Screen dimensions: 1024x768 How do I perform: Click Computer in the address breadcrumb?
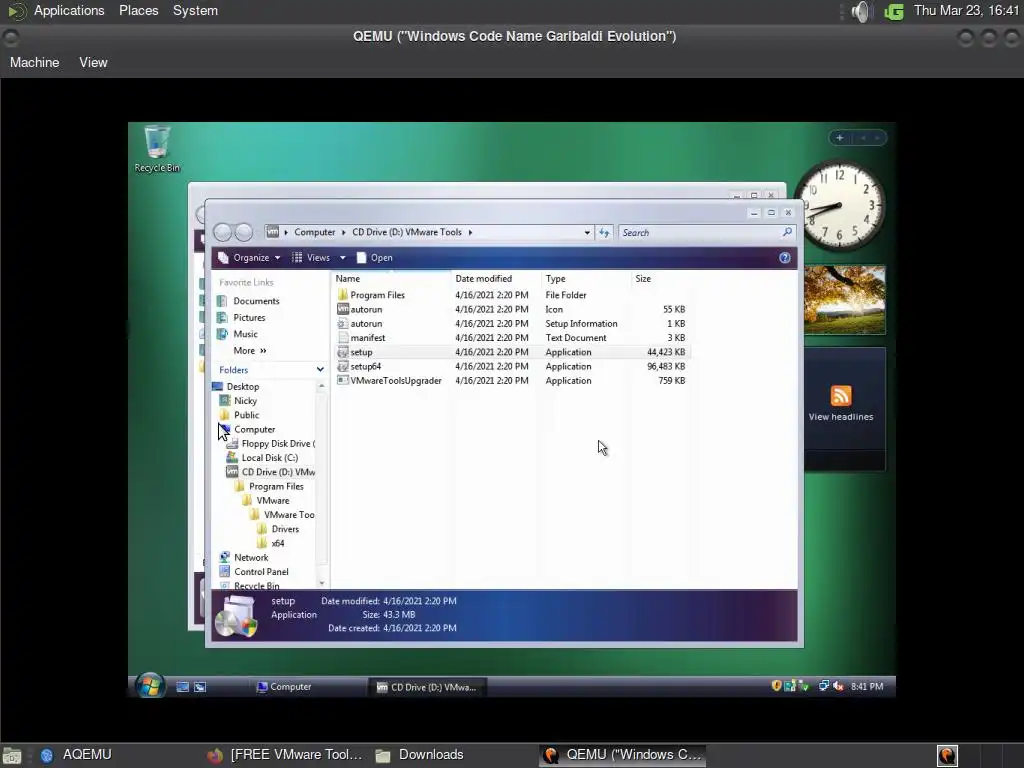314,232
